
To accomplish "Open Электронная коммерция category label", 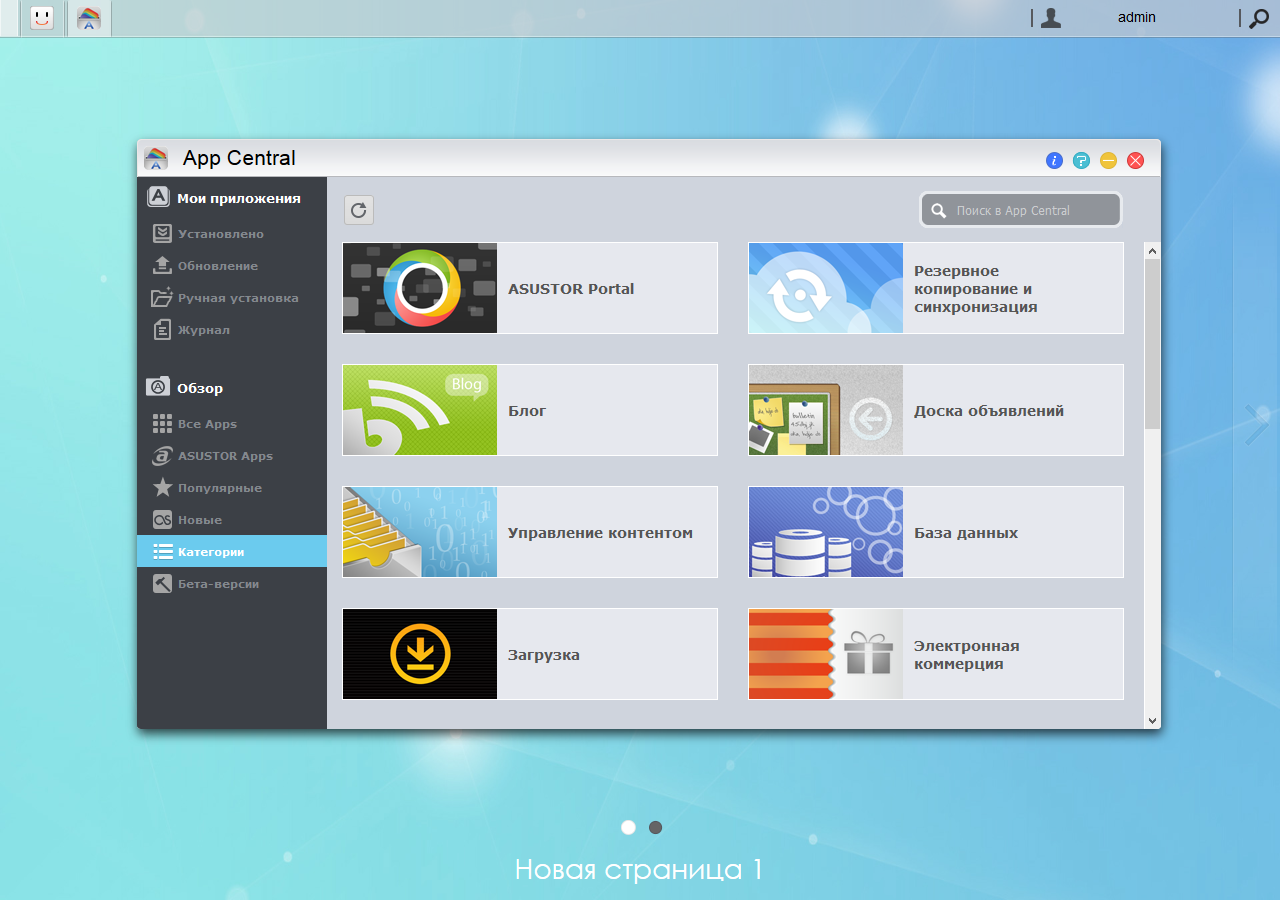I will click(x=967, y=655).
